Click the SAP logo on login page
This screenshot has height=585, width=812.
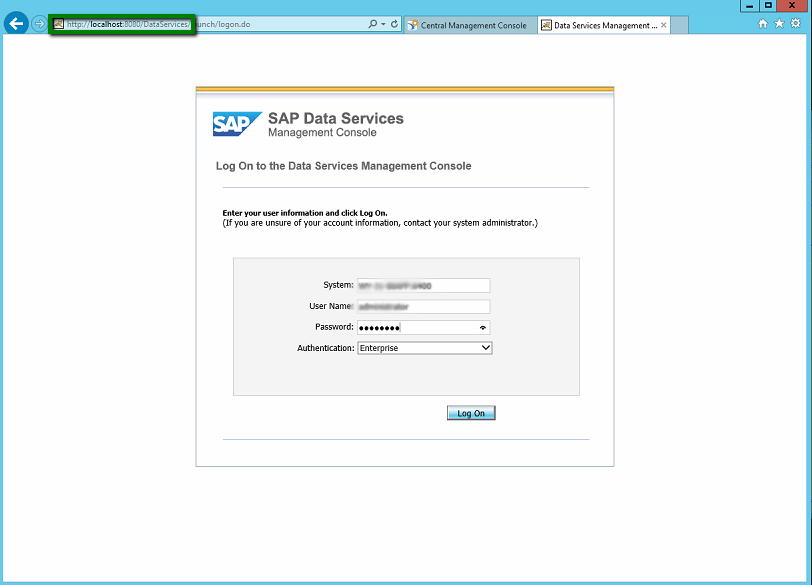click(237, 124)
